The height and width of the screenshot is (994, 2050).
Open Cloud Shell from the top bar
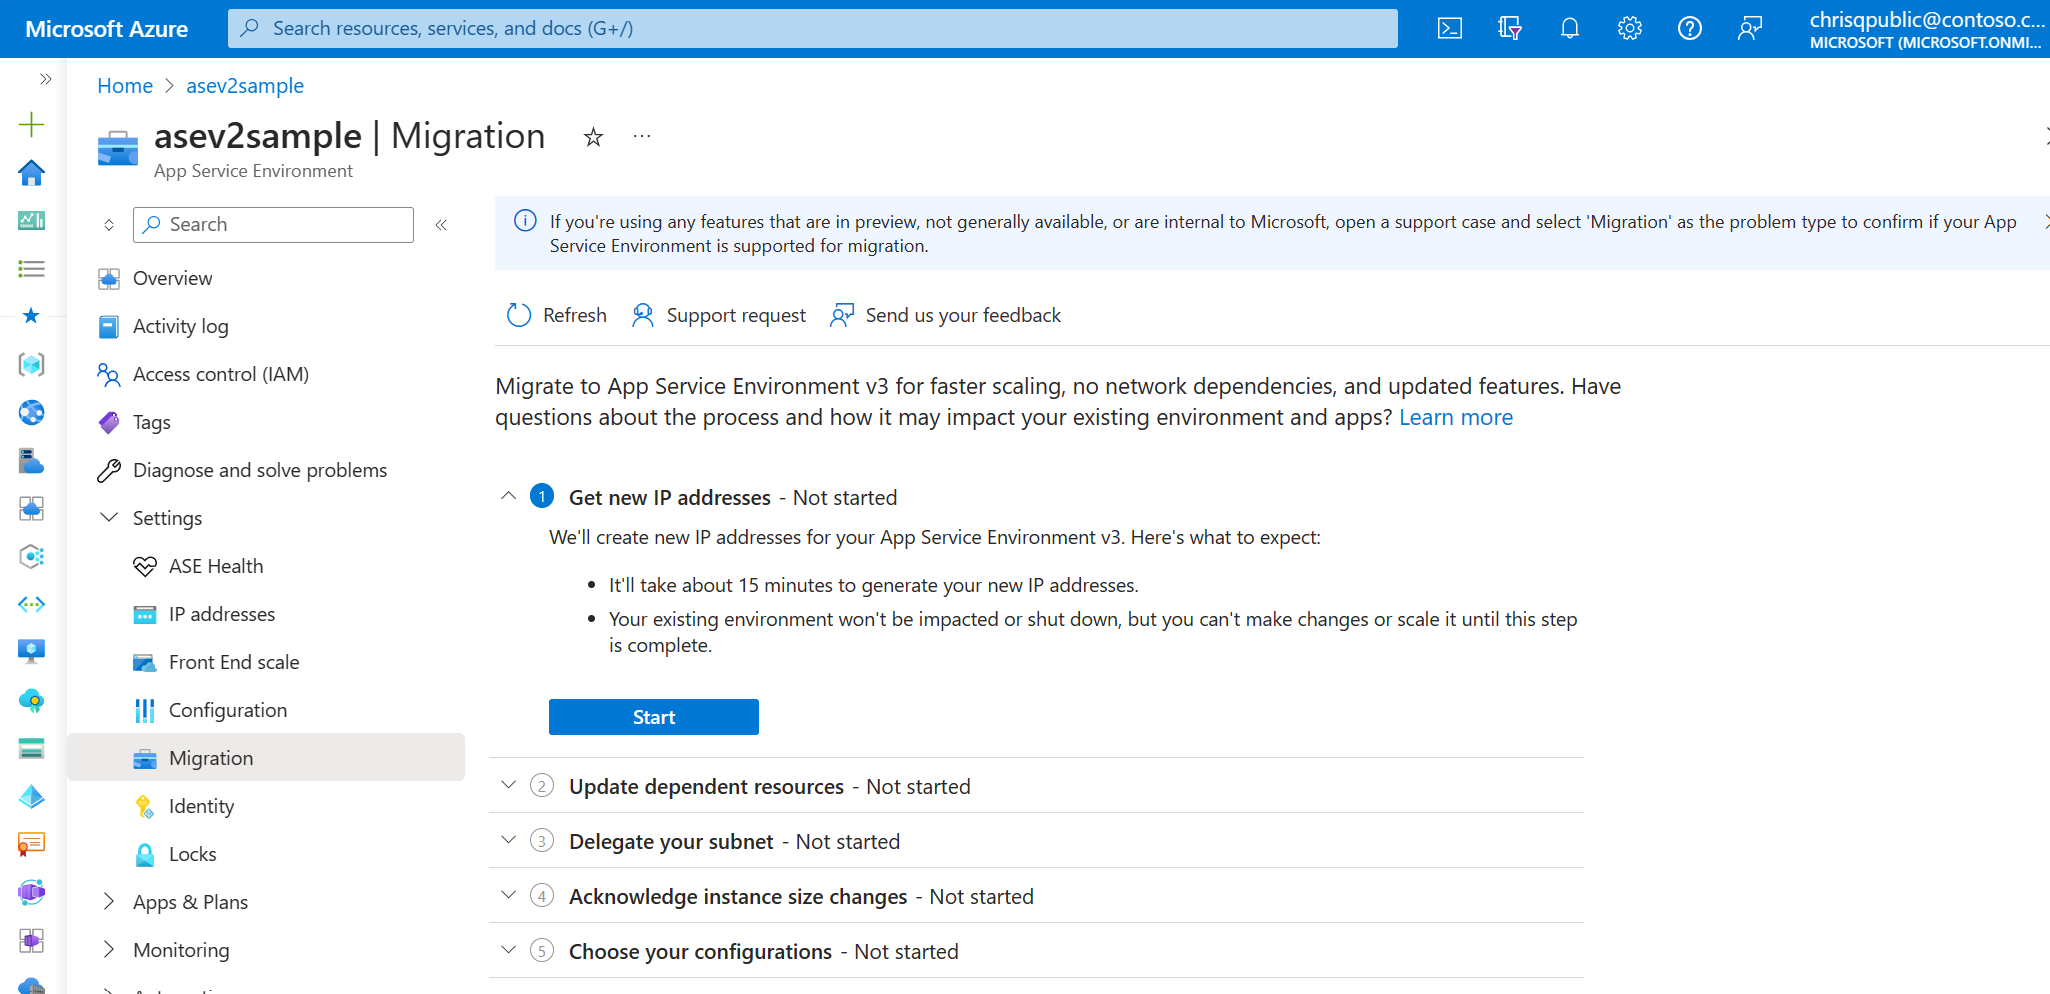pos(1449,28)
